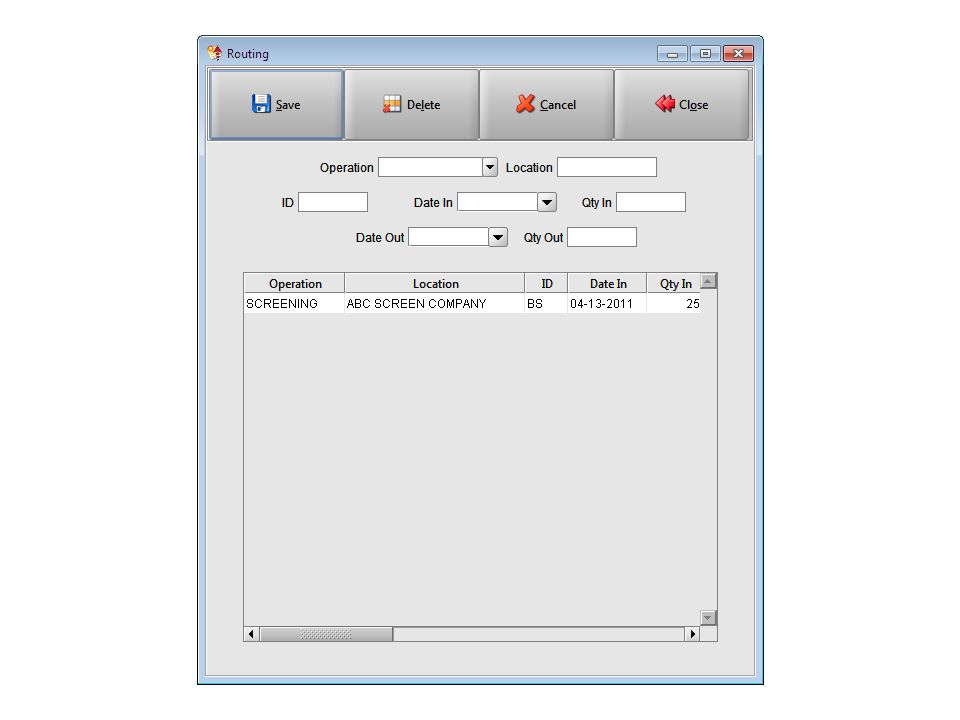Viewport: 960px width, 720px height.
Task: Click the table's scroll right arrow
Action: 692,634
